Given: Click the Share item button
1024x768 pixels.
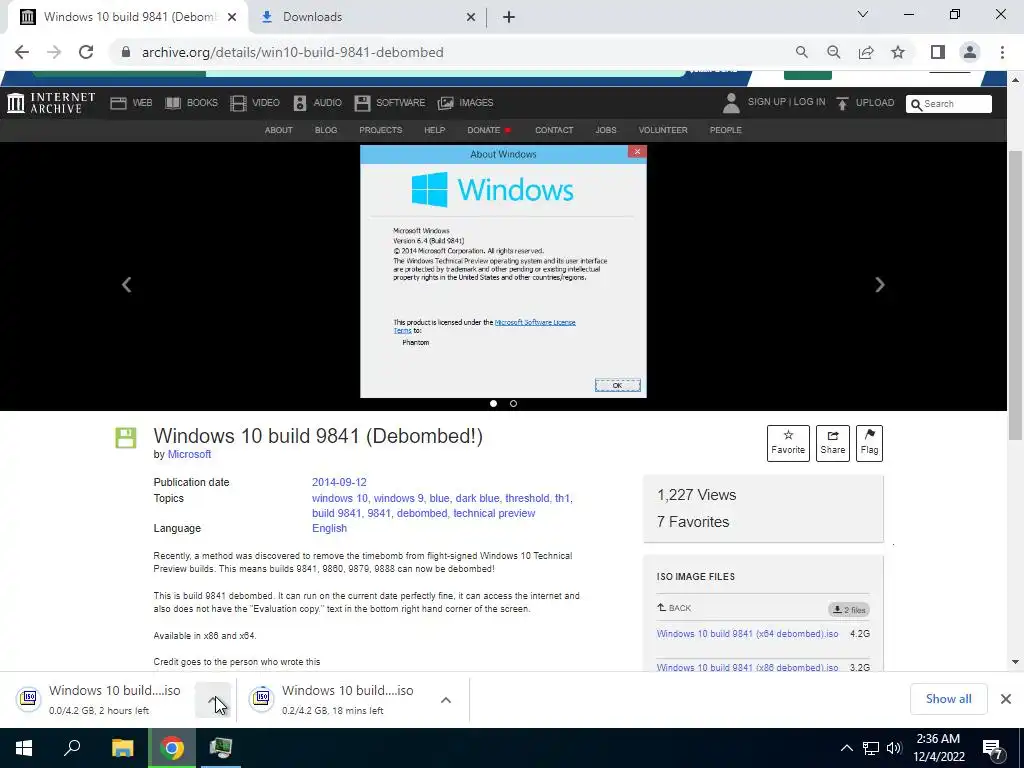Looking at the screenshot, I should [x=833, y=443].
